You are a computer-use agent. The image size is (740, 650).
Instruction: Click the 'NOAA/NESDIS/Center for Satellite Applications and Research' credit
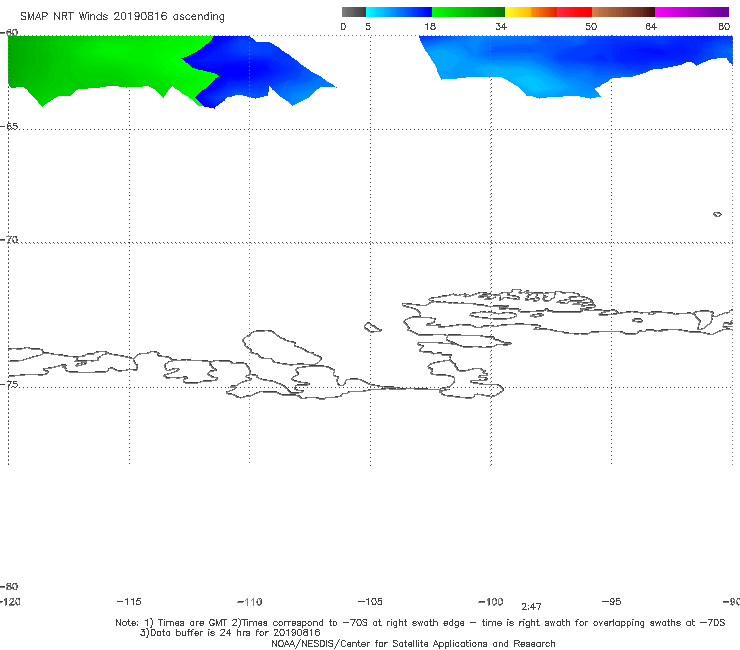coord(413,644)
